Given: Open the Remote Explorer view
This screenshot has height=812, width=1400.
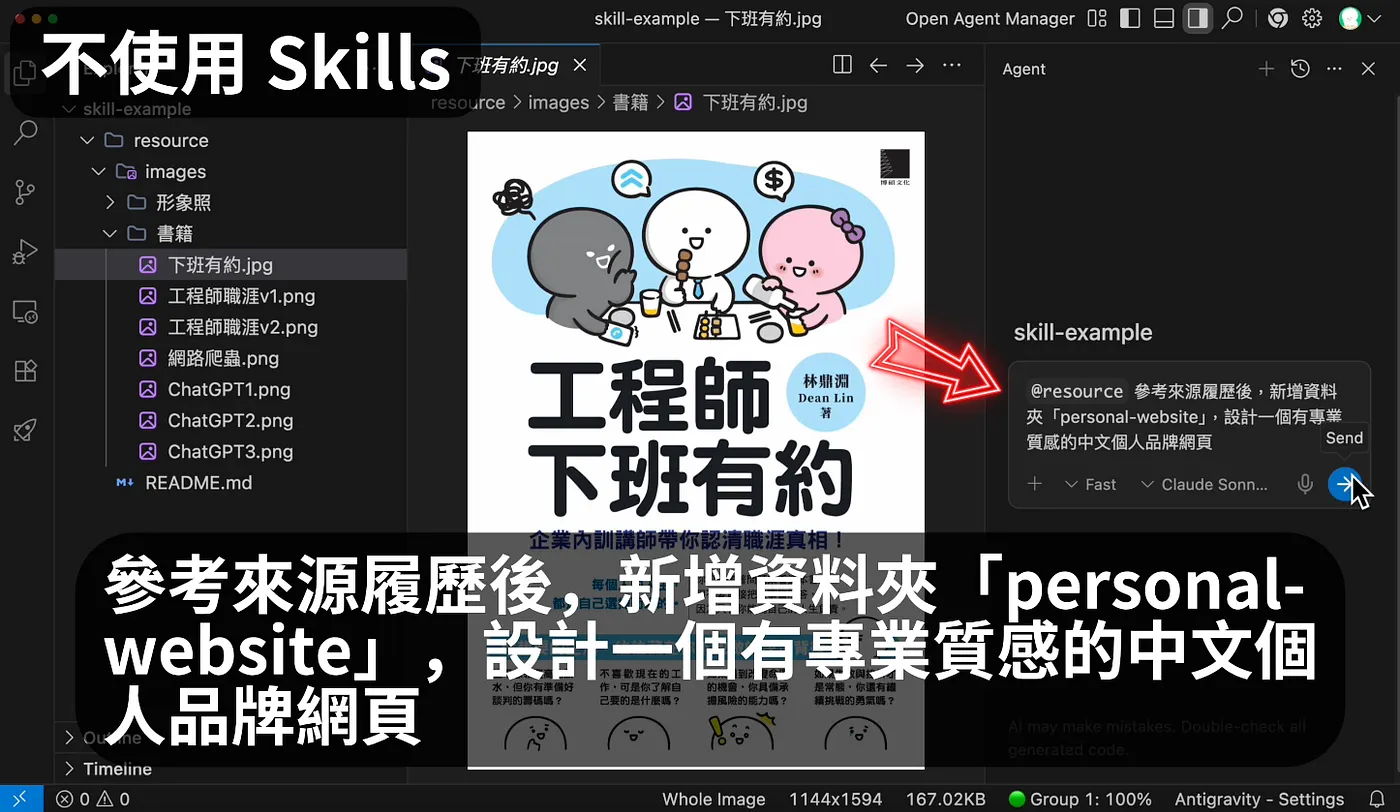Looking at the screenshot, I should [x=26, y=311].
